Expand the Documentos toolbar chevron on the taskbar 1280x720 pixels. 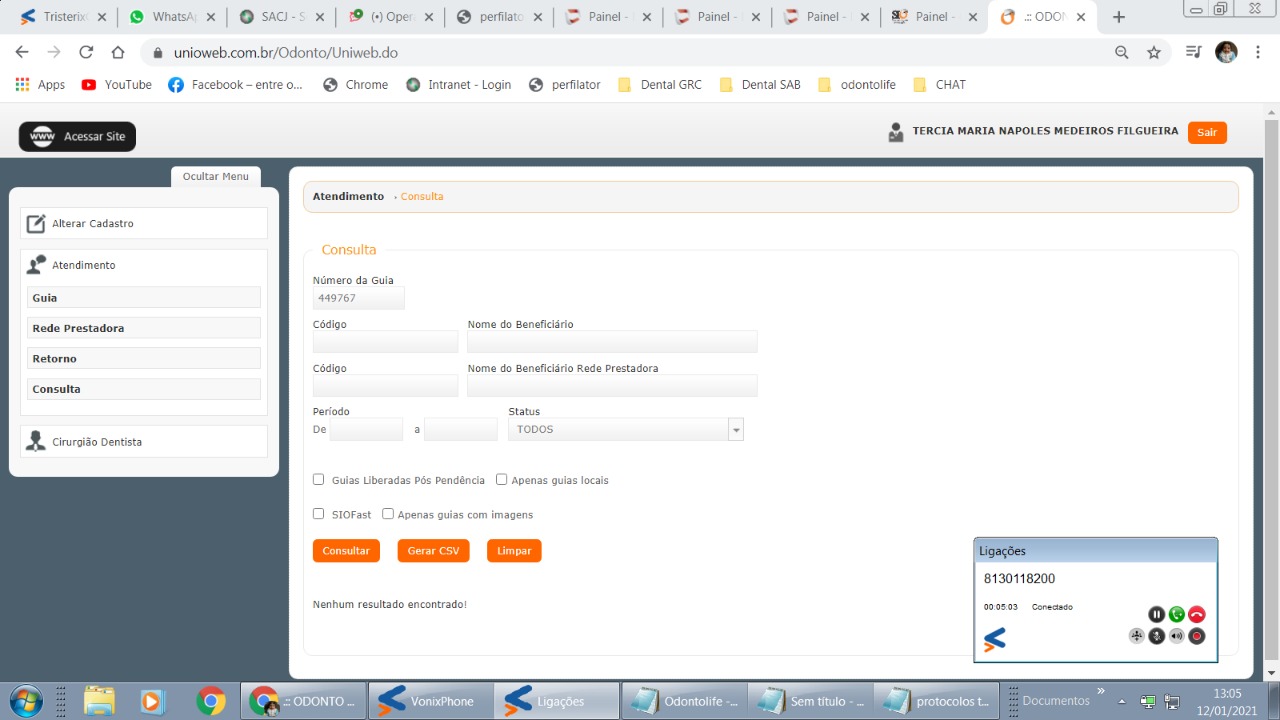[1101, 691]
